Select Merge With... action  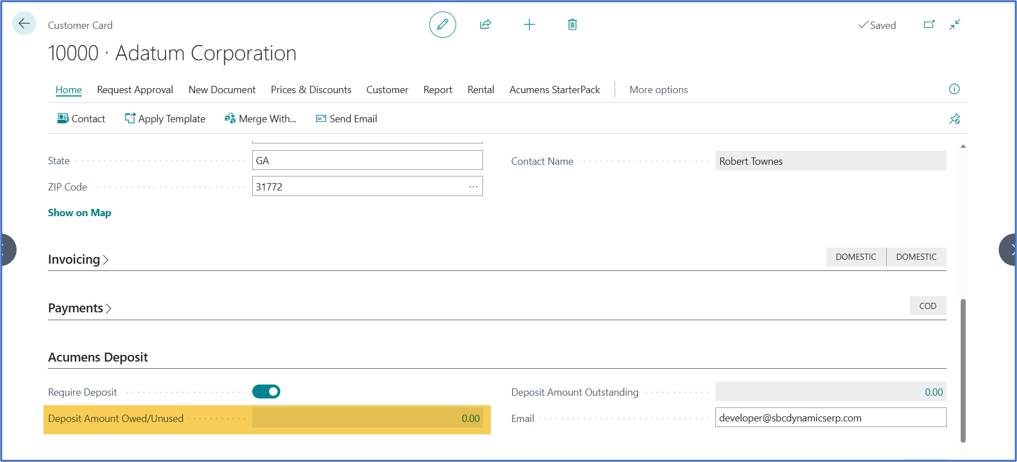(260, 119)
